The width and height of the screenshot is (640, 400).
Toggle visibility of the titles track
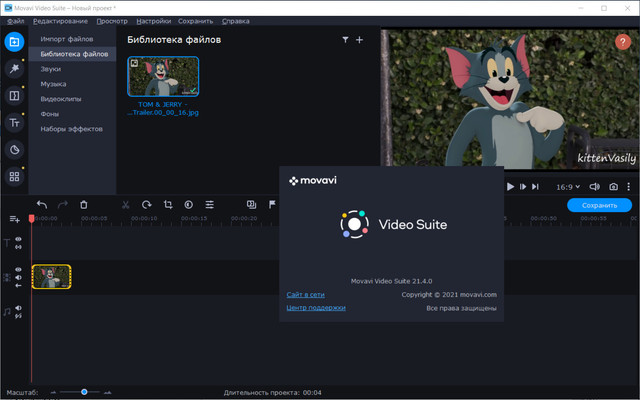point(18,240)
